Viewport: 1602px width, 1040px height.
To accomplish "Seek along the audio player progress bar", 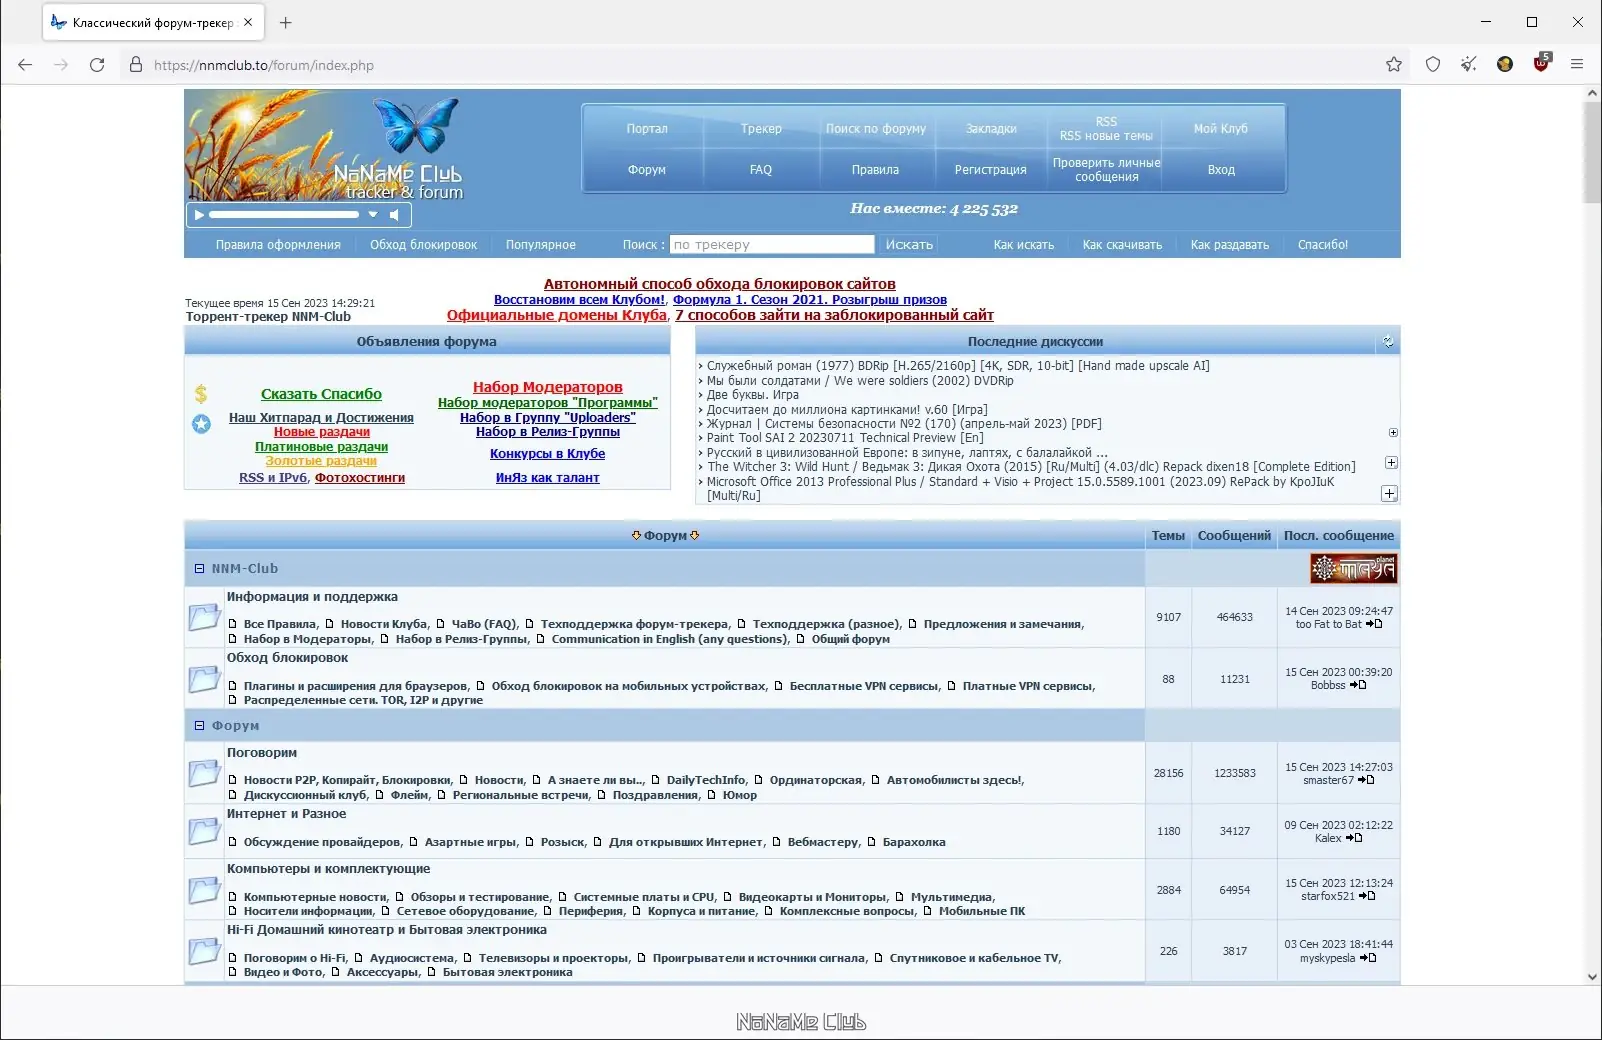I will pos(284,215).
